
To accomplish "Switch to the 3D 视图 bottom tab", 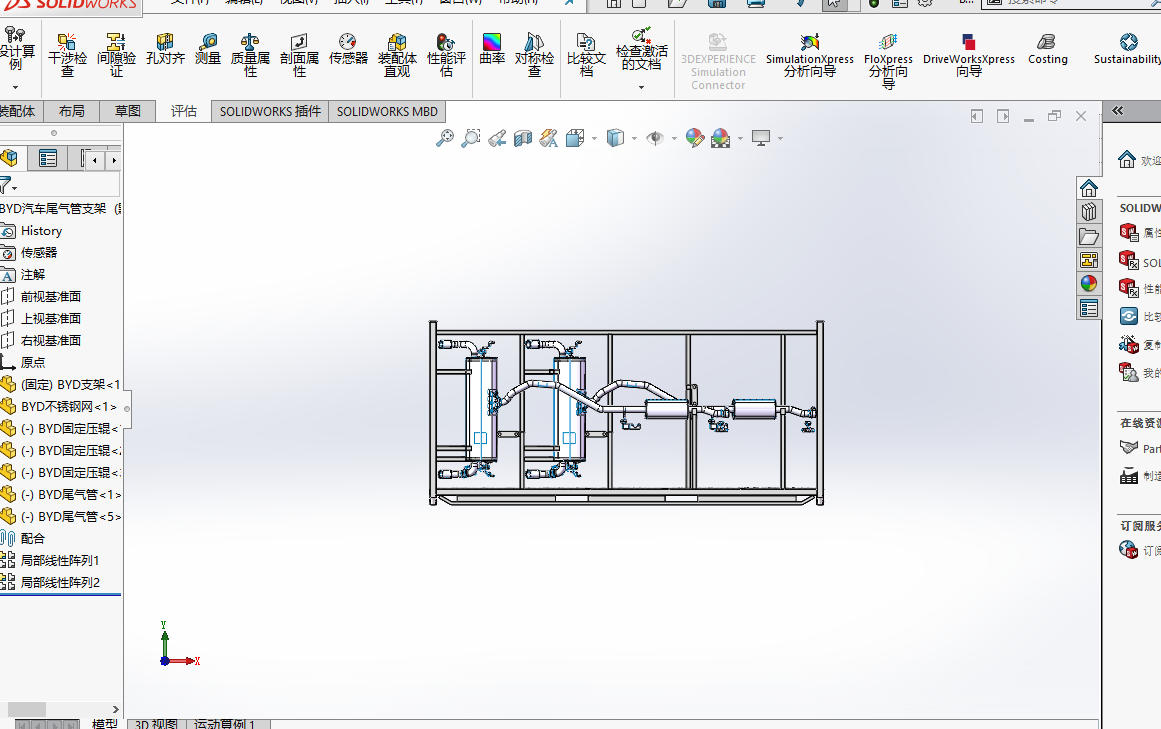I will [x=156, y=724].
